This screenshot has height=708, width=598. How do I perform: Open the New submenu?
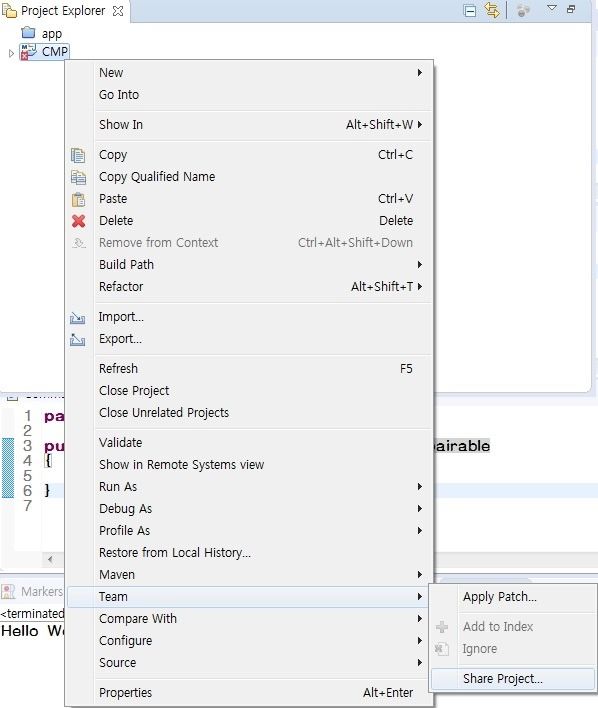point(250,73)
